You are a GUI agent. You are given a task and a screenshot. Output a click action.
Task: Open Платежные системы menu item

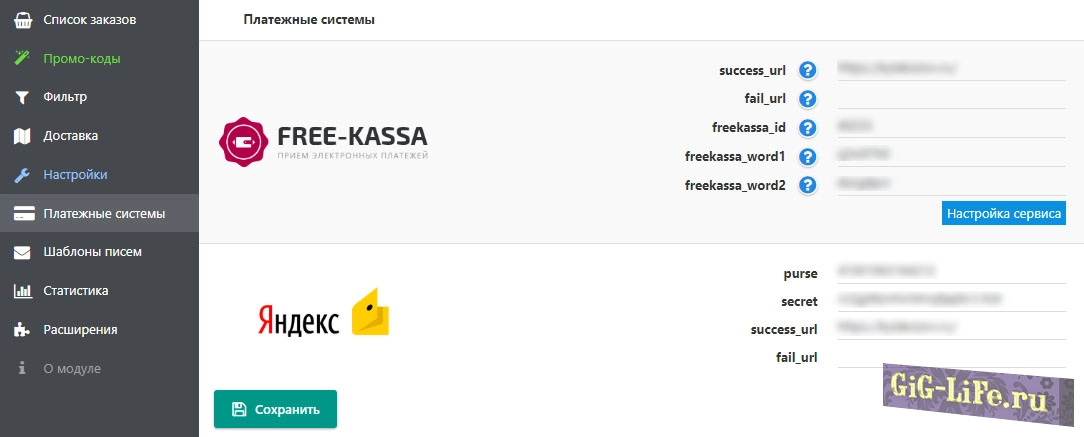[104, 213]
